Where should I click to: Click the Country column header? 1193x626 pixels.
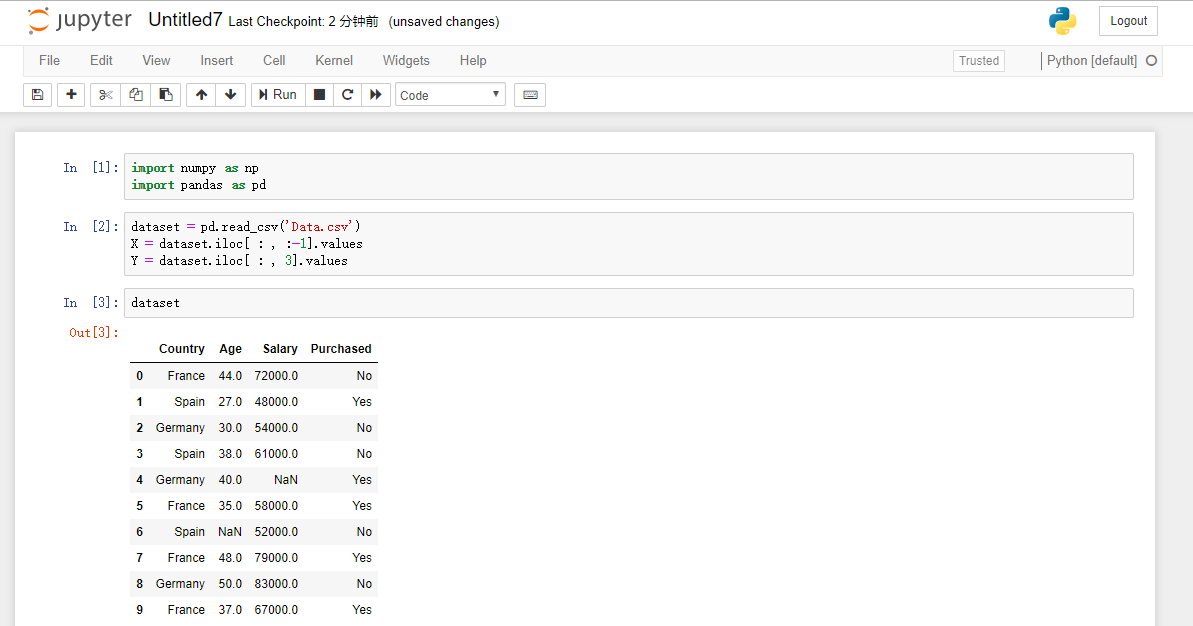point(181,348)
